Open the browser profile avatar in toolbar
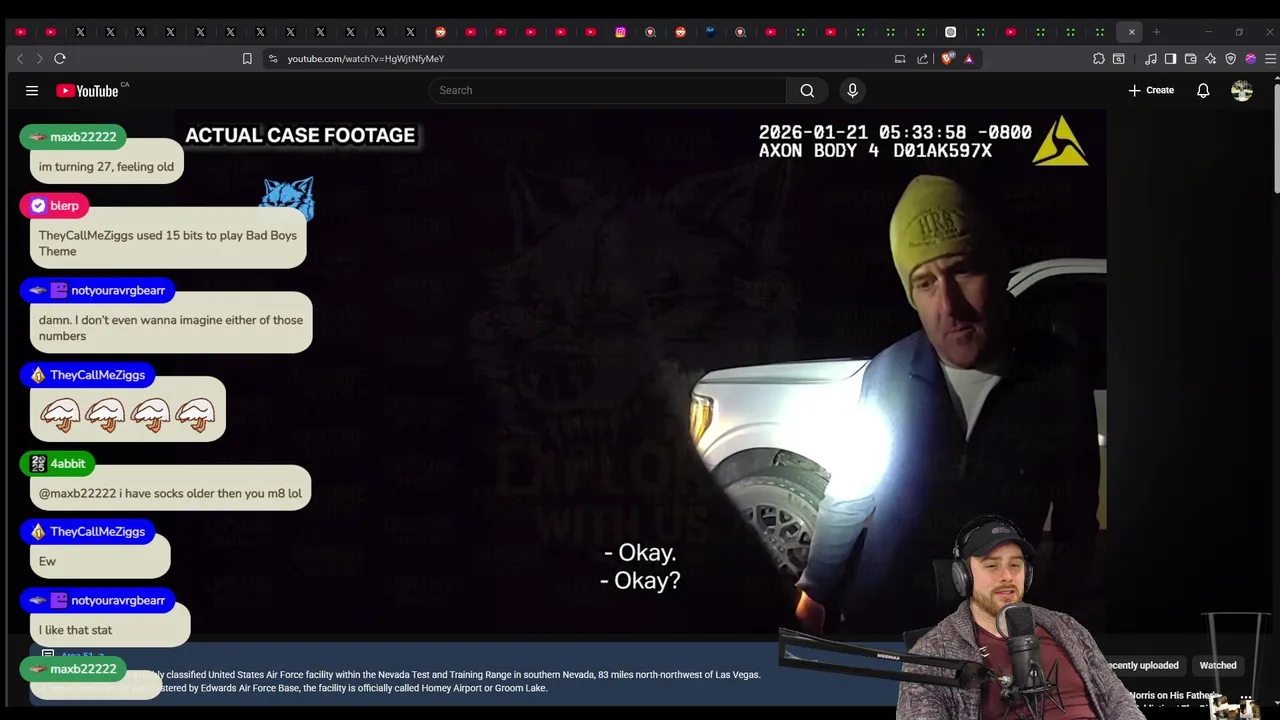The width and height of the screenshot is (1280, 720). pyautogui.click(x=1251, y=59)
